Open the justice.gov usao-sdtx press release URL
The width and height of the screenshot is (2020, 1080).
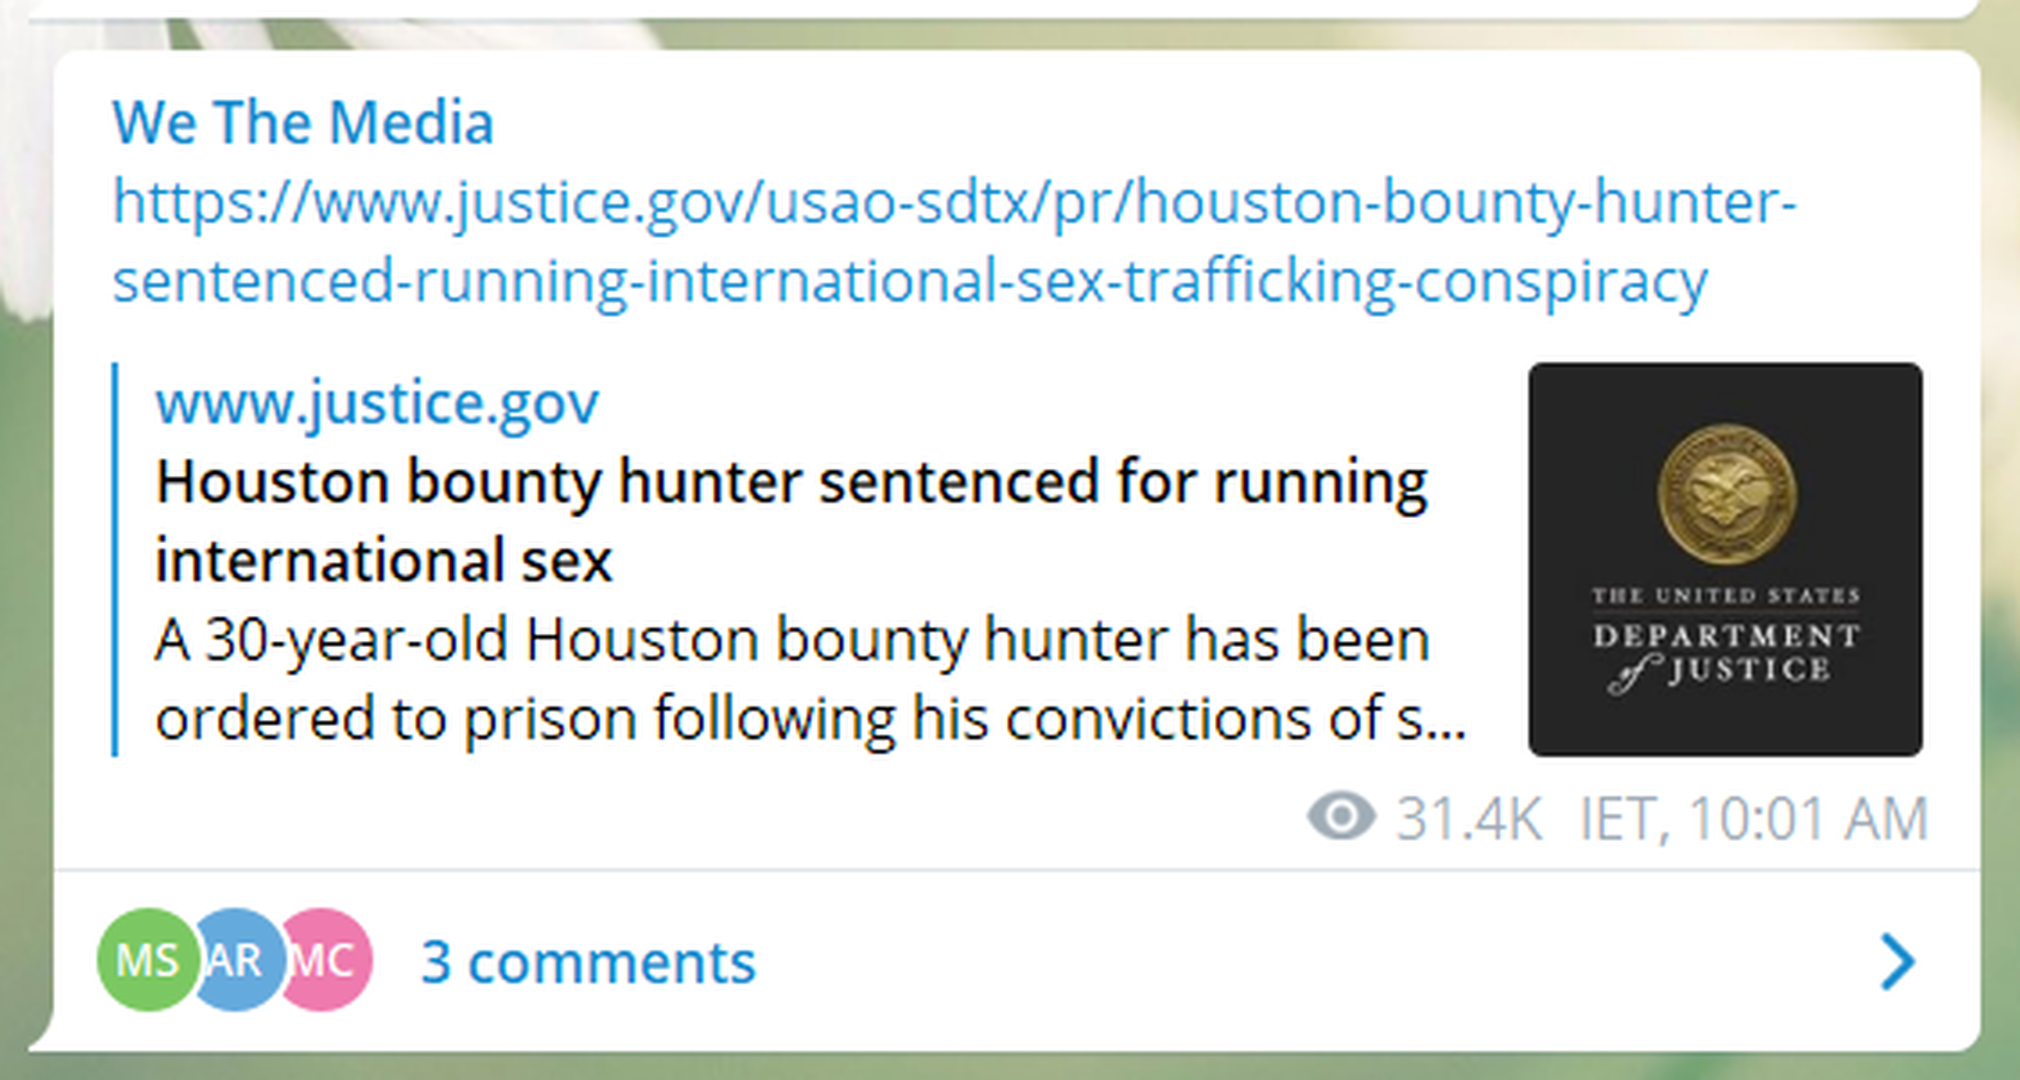(x=953, y=202)
